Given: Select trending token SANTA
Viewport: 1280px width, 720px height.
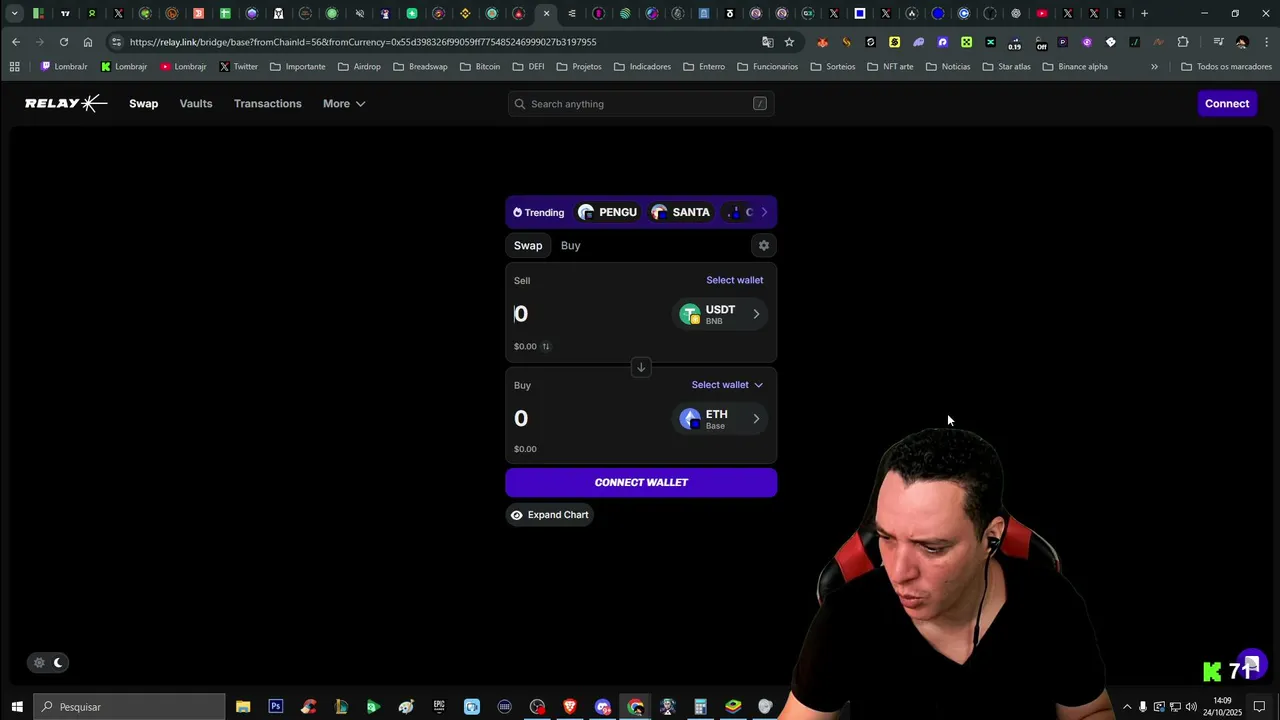Looking at the screenshot, I should 681,212.
